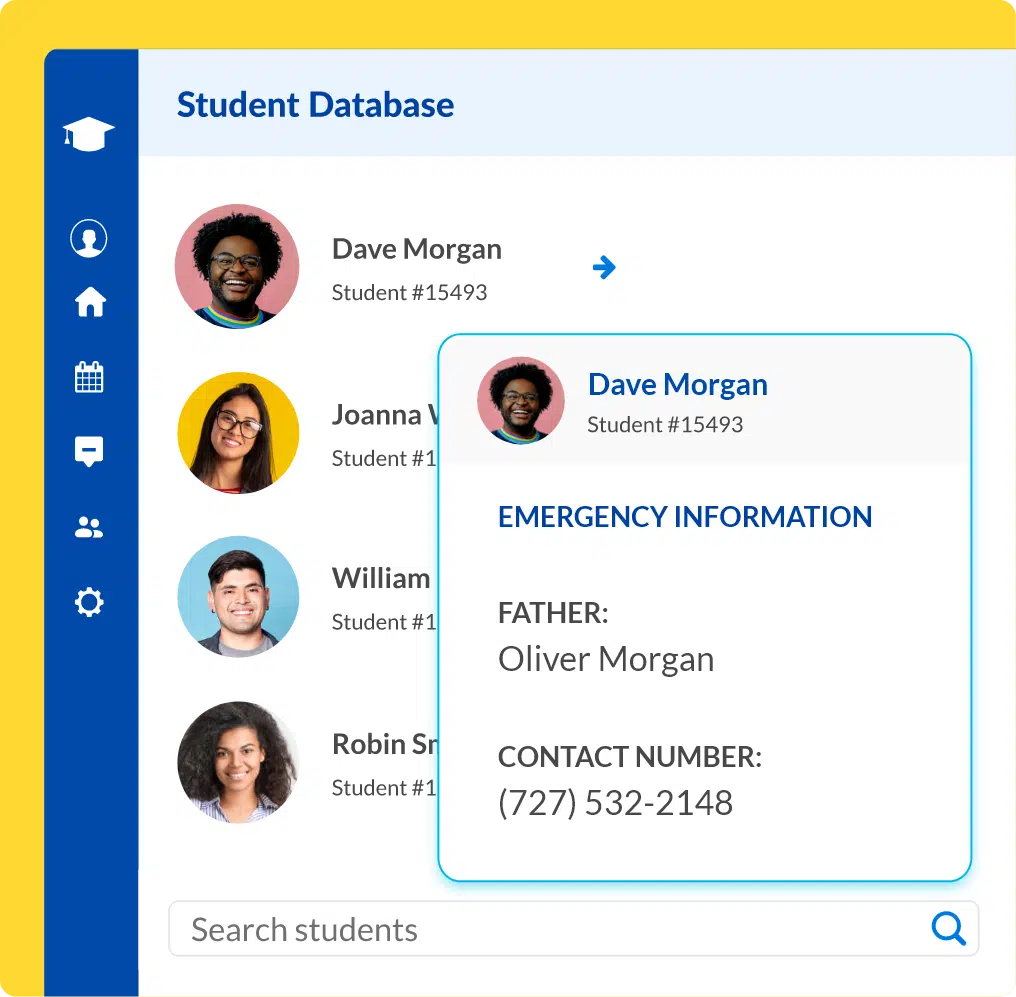Click the graduation cap logo icon

[x=89, y=134]
